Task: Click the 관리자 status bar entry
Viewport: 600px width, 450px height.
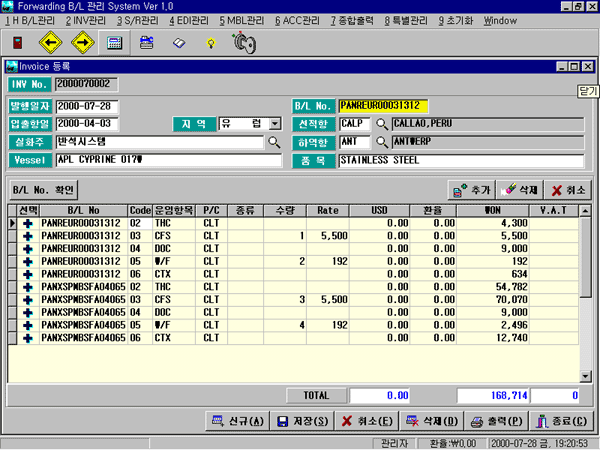Action: point(394,443)
